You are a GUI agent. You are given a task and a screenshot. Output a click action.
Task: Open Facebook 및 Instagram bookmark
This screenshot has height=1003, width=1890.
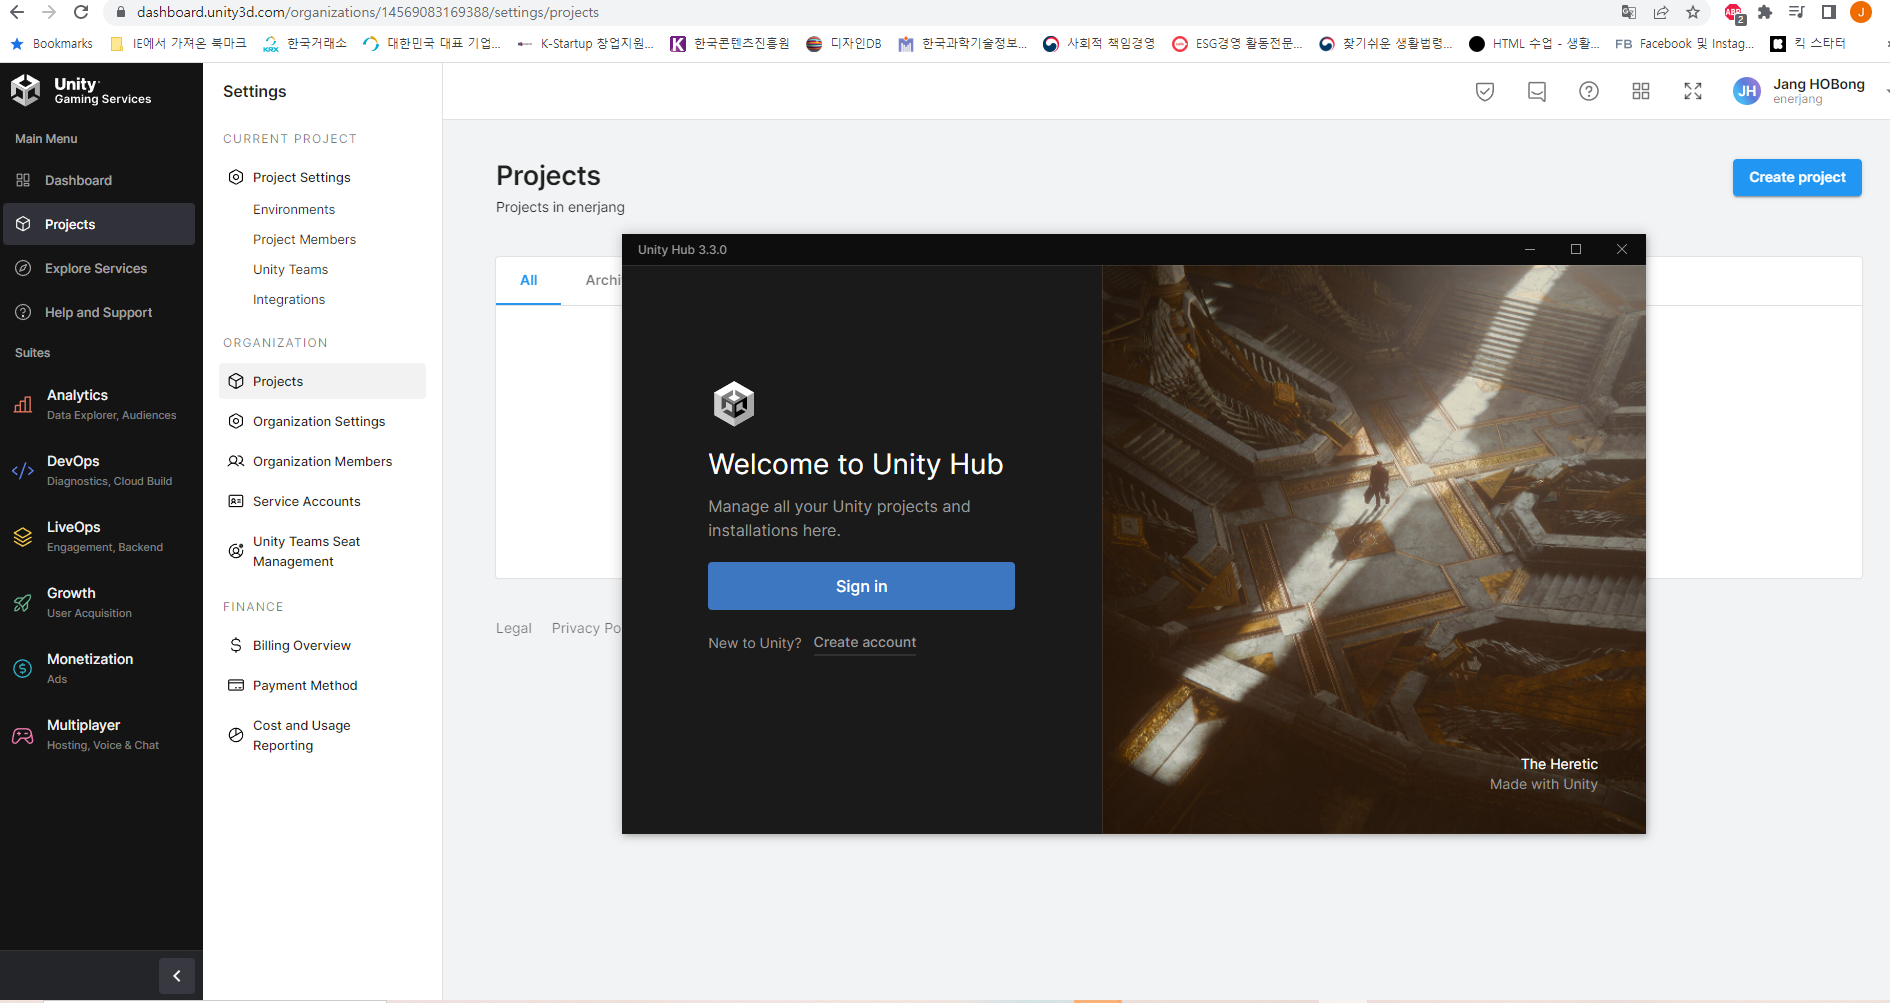[1684, 43]
